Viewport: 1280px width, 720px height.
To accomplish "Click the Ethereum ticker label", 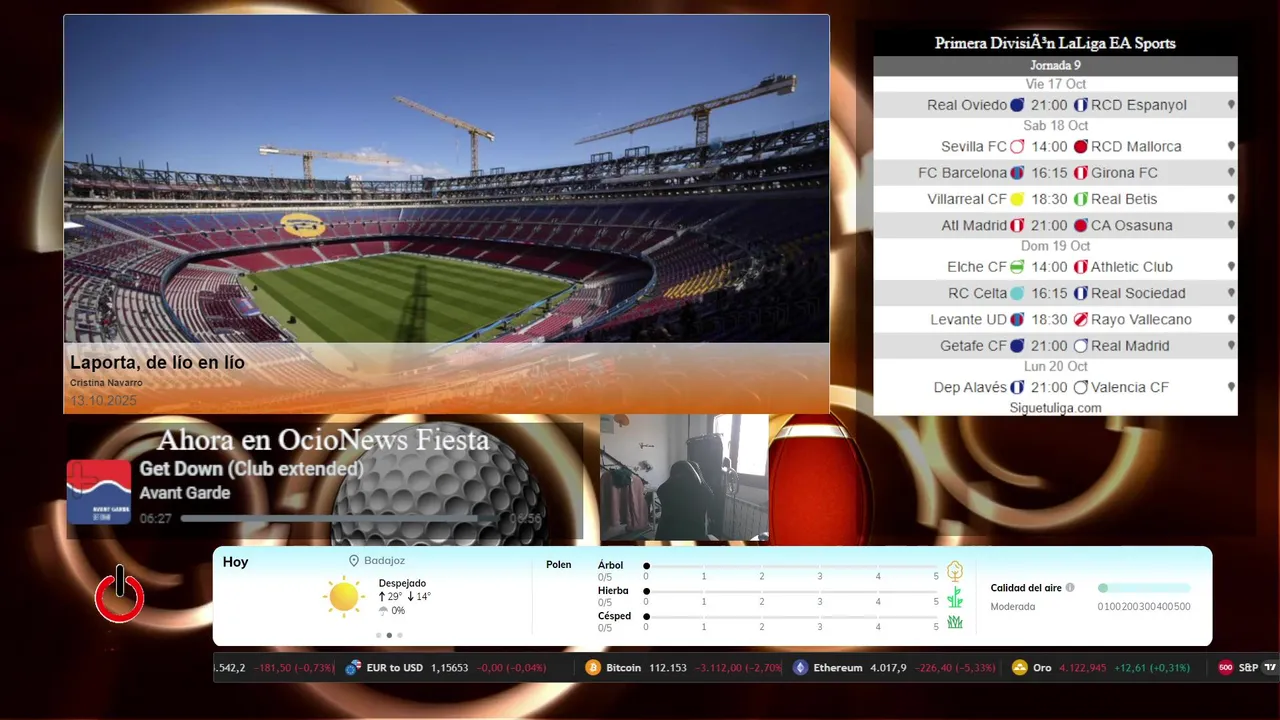I will (838, 667).
